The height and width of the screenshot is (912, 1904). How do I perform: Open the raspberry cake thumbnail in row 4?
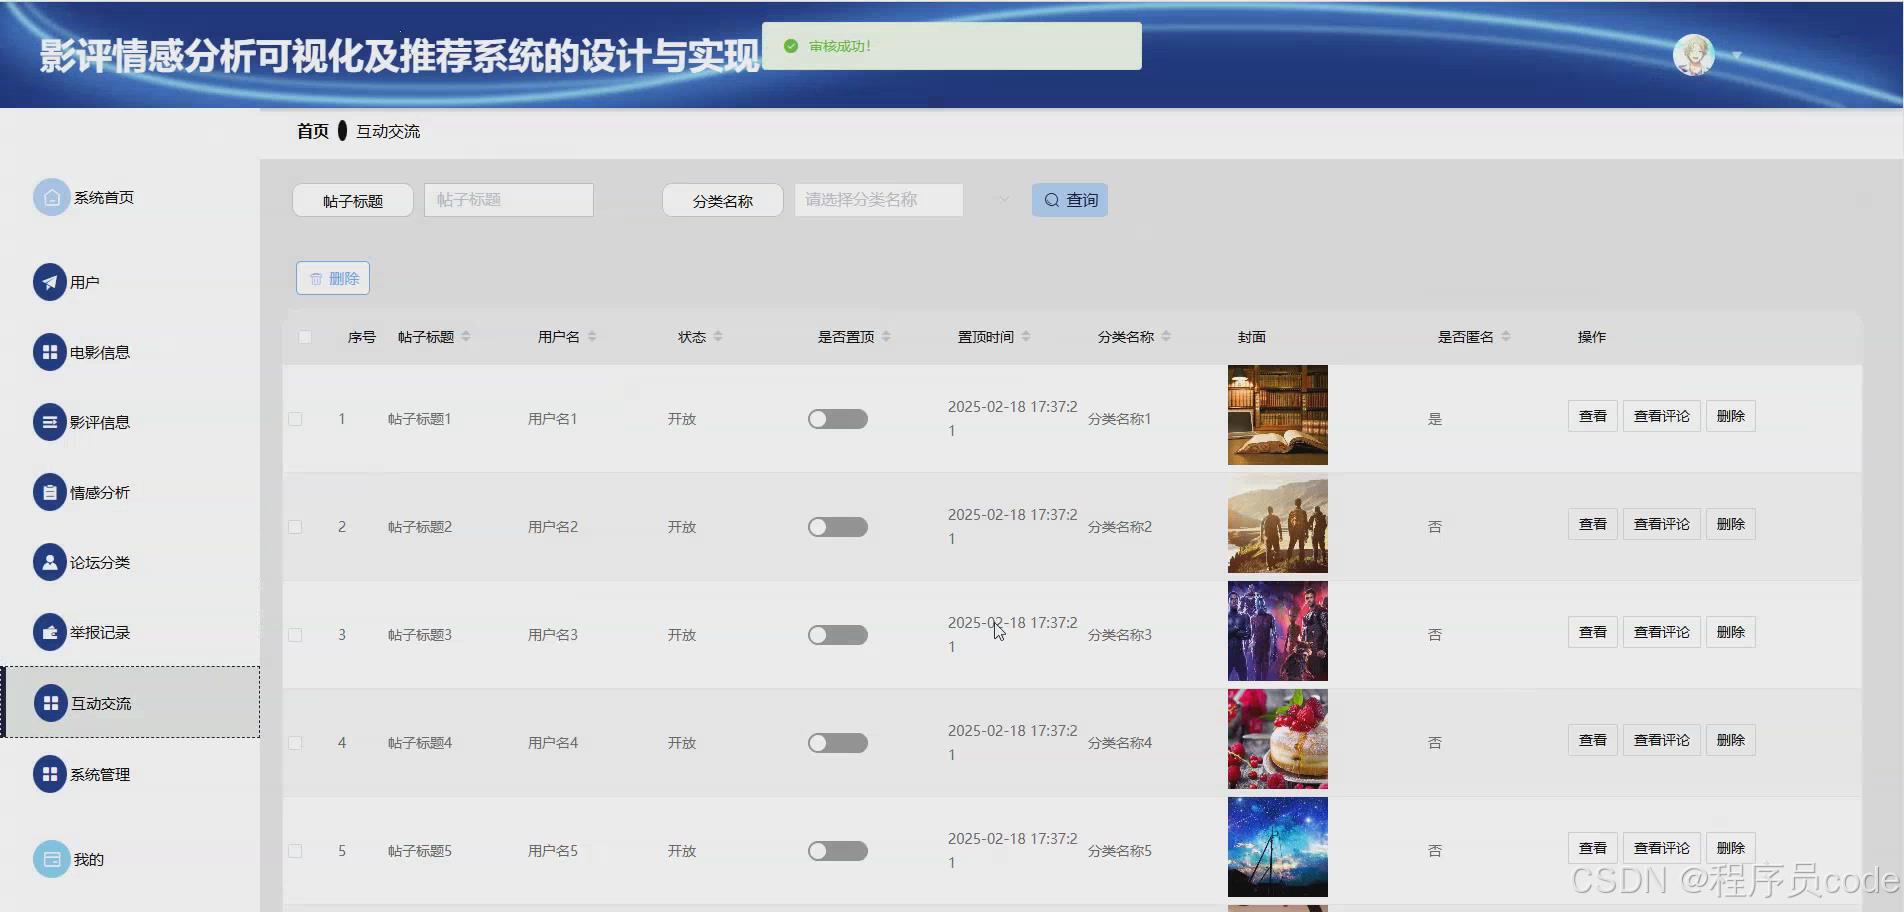1278,739
